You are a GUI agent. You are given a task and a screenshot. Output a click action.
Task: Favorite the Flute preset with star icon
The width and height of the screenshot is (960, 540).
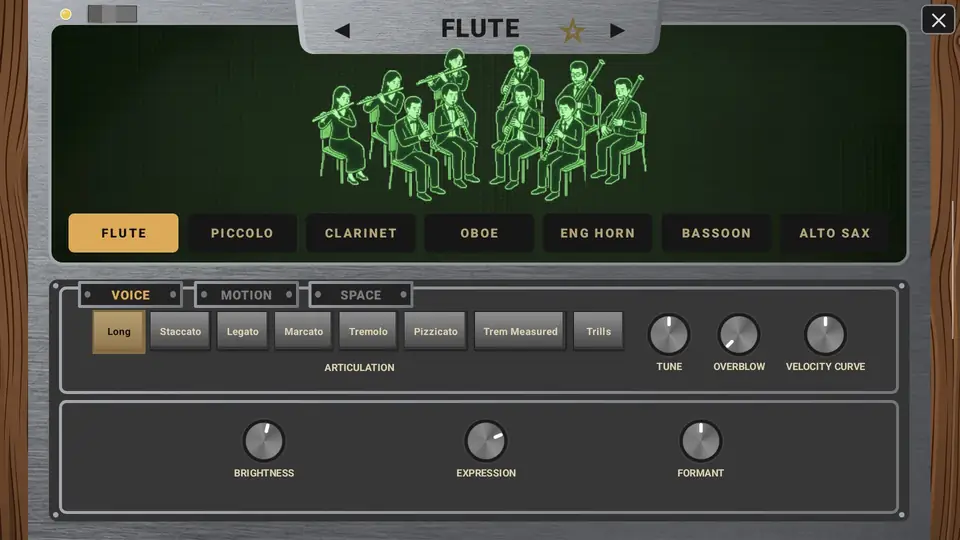(572, 30)
